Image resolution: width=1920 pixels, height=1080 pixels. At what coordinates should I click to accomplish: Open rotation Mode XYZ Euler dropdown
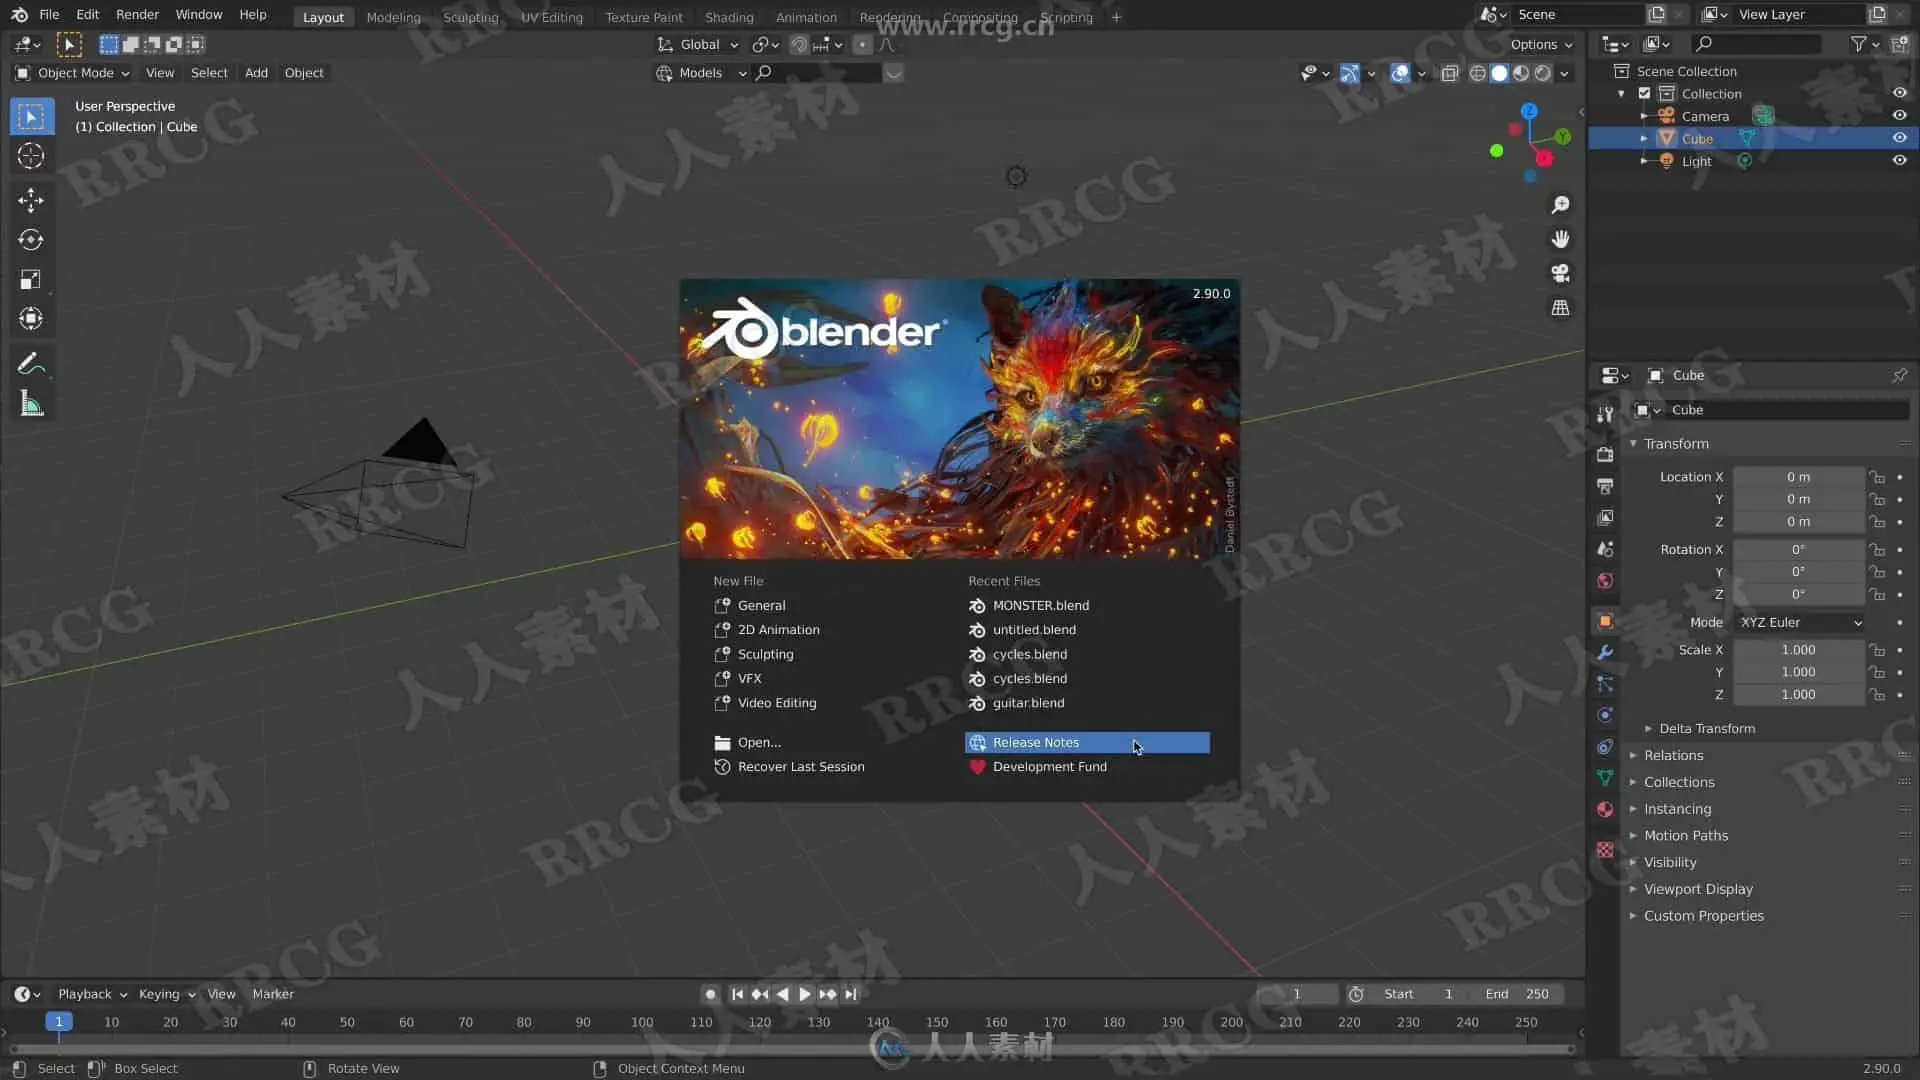1800,622
